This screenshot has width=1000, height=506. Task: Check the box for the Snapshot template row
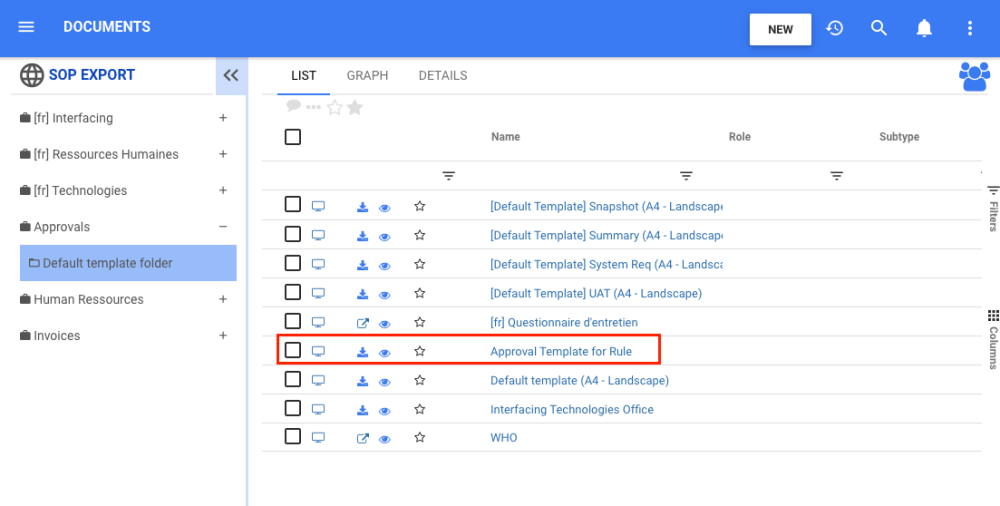click(293, 205)
